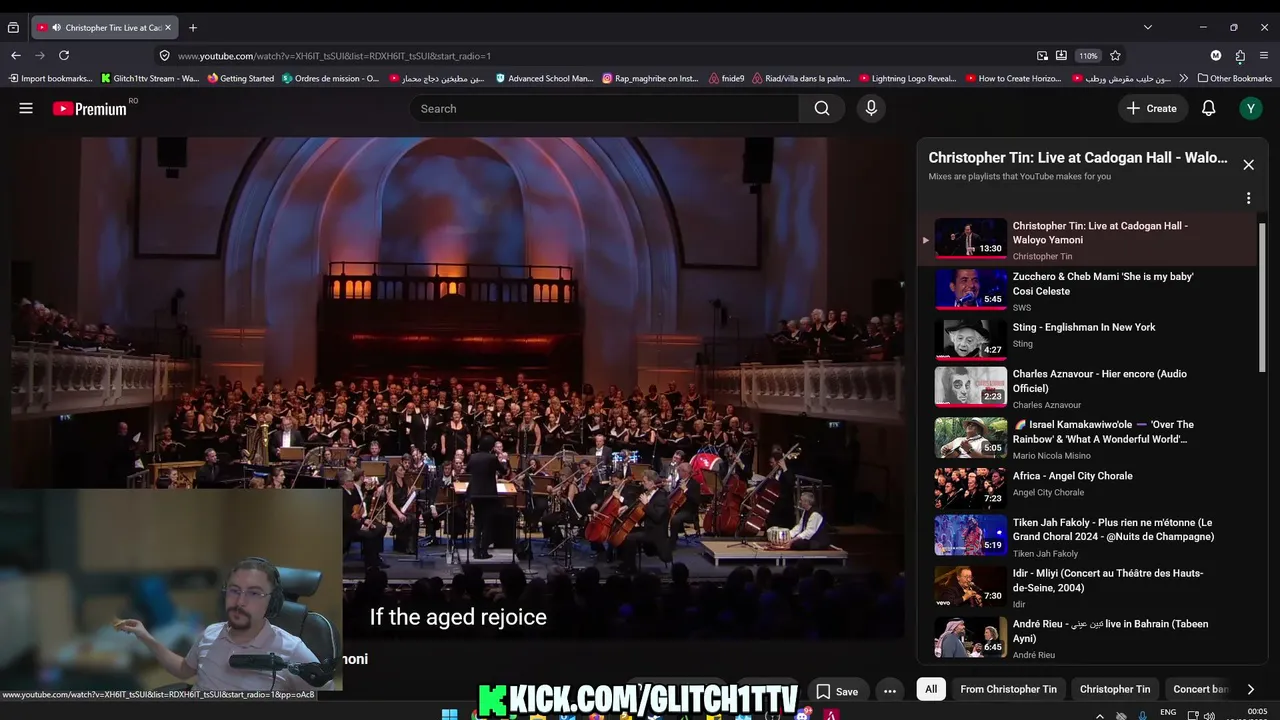1280x720 pixels.
Task: Play André Rieu live in Bahrain thumbnail
Action: point(970,638)
